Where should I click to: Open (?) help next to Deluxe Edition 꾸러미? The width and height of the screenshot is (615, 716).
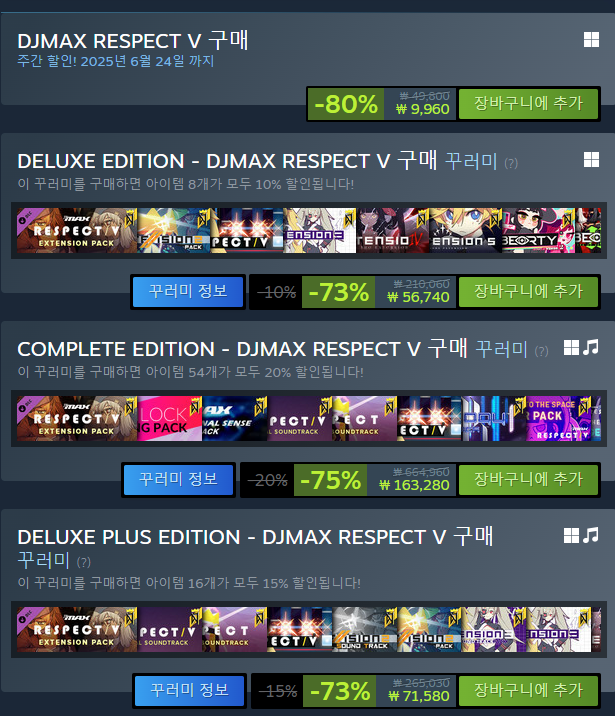click(511, 163)
